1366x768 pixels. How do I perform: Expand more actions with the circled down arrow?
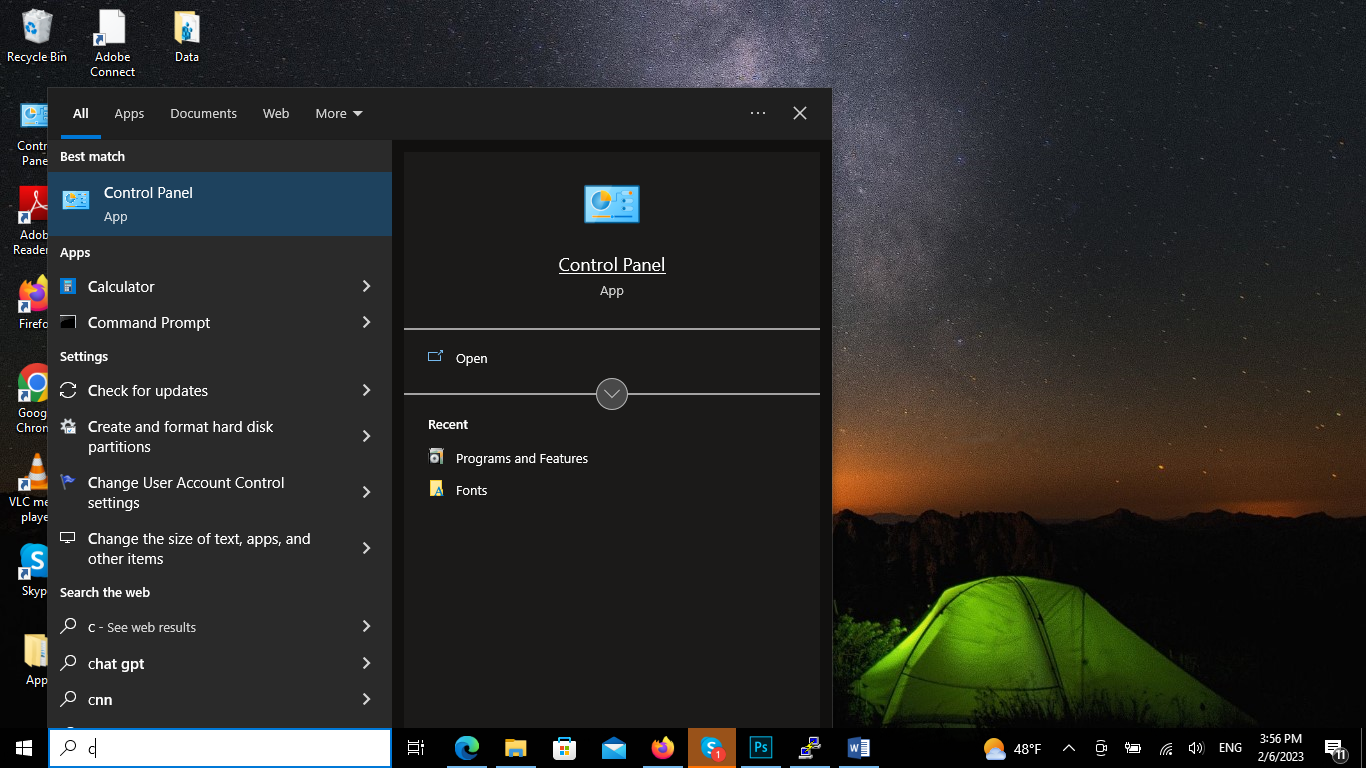pos(612,394)
